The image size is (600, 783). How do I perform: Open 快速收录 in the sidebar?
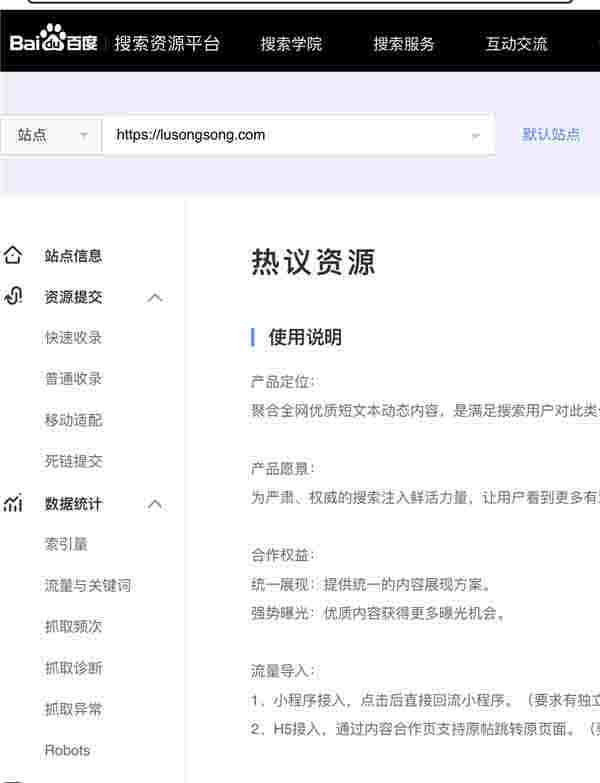click(x=73, y=338)
